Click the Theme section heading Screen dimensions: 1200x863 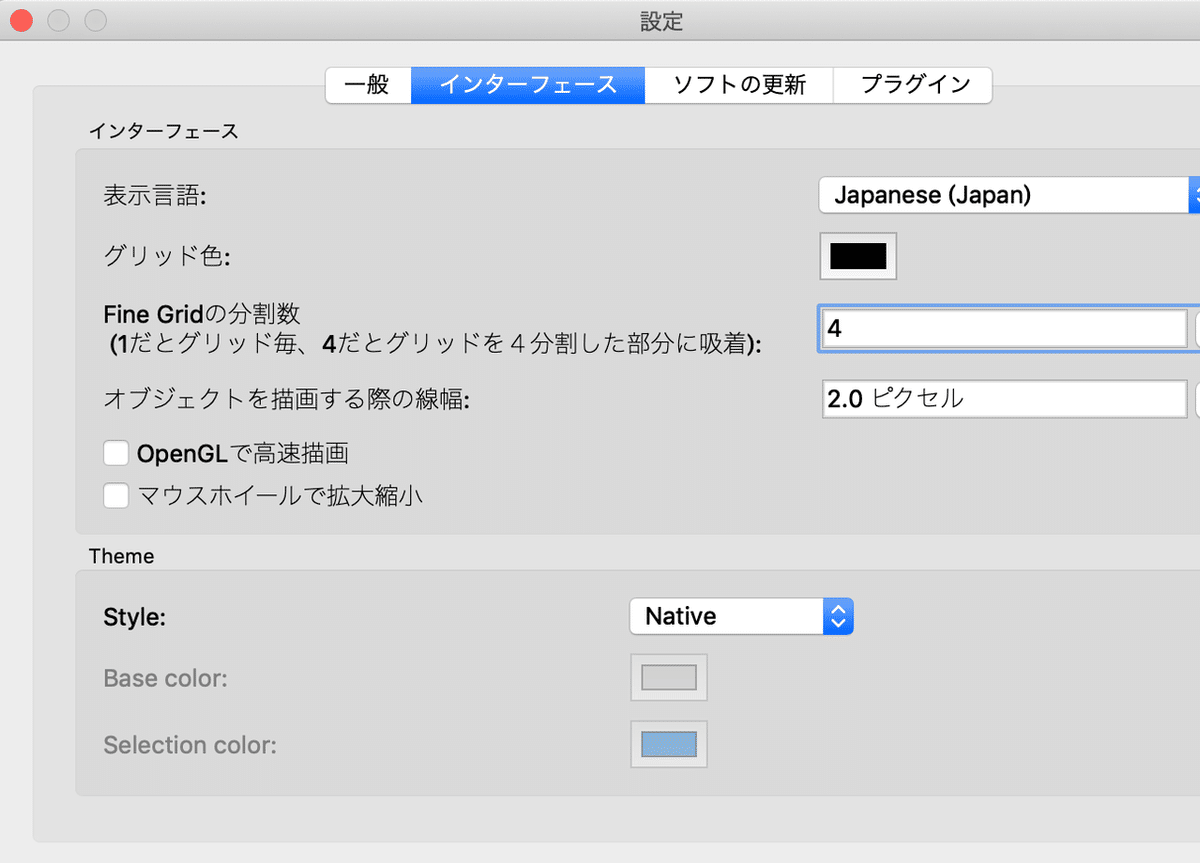(x=121, y=556)
